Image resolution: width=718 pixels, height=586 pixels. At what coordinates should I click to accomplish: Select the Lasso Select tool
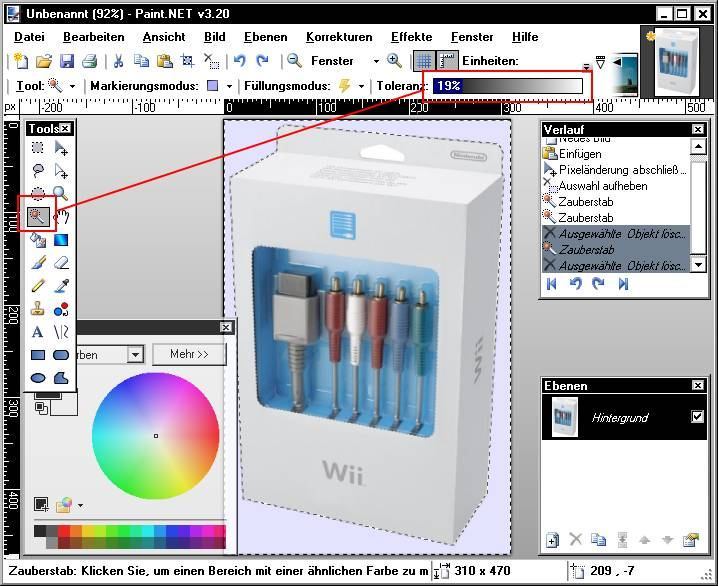[38, 171]
